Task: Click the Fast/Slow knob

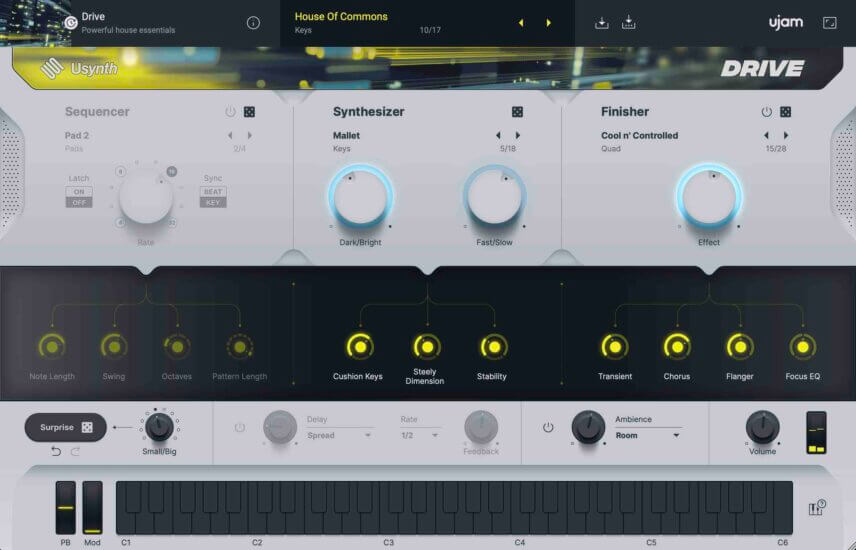Action: tap(495, 197)
